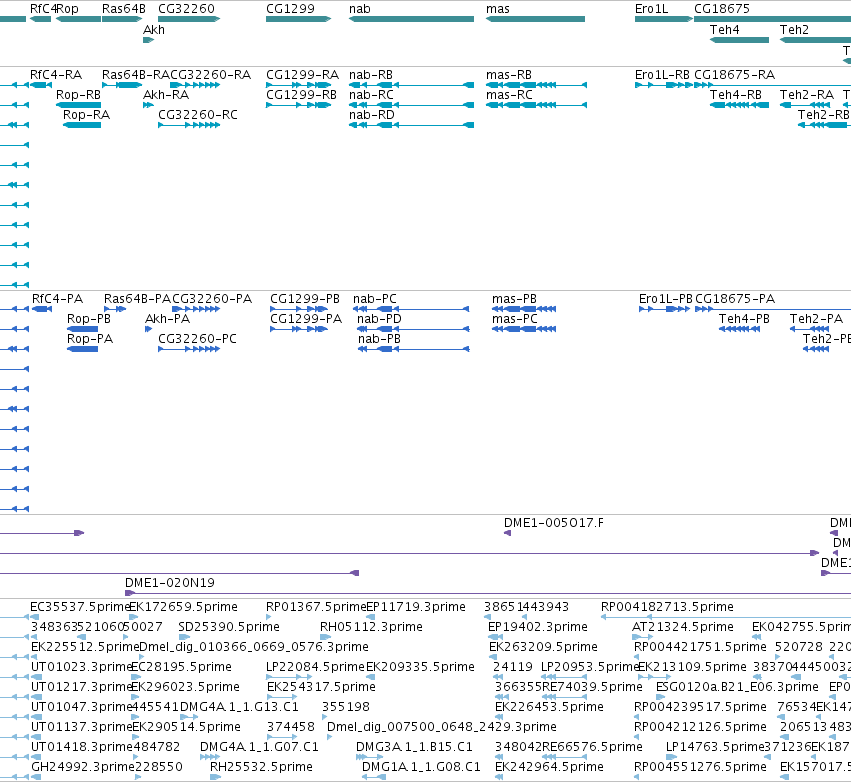Click the EC35537.5prime EST label
Viewport: 851px width, 782px height.
click(80, 607)
